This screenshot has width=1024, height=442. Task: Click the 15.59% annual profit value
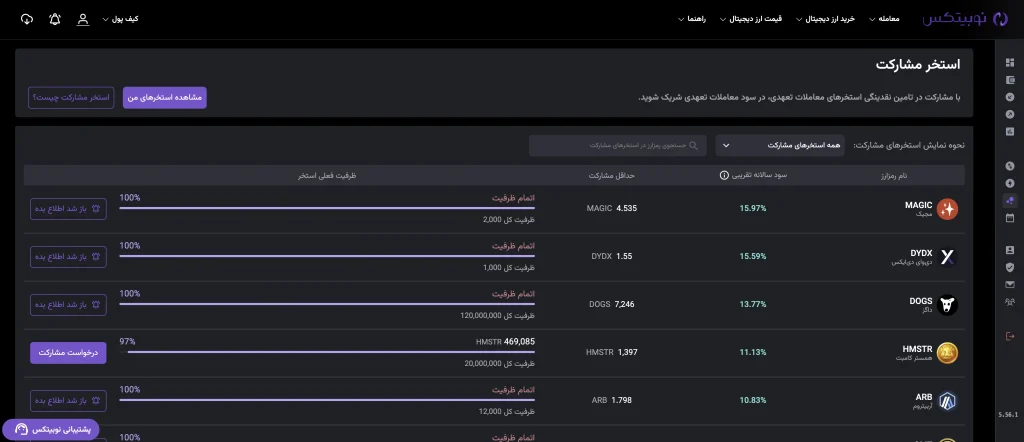[x=753, y=257]
